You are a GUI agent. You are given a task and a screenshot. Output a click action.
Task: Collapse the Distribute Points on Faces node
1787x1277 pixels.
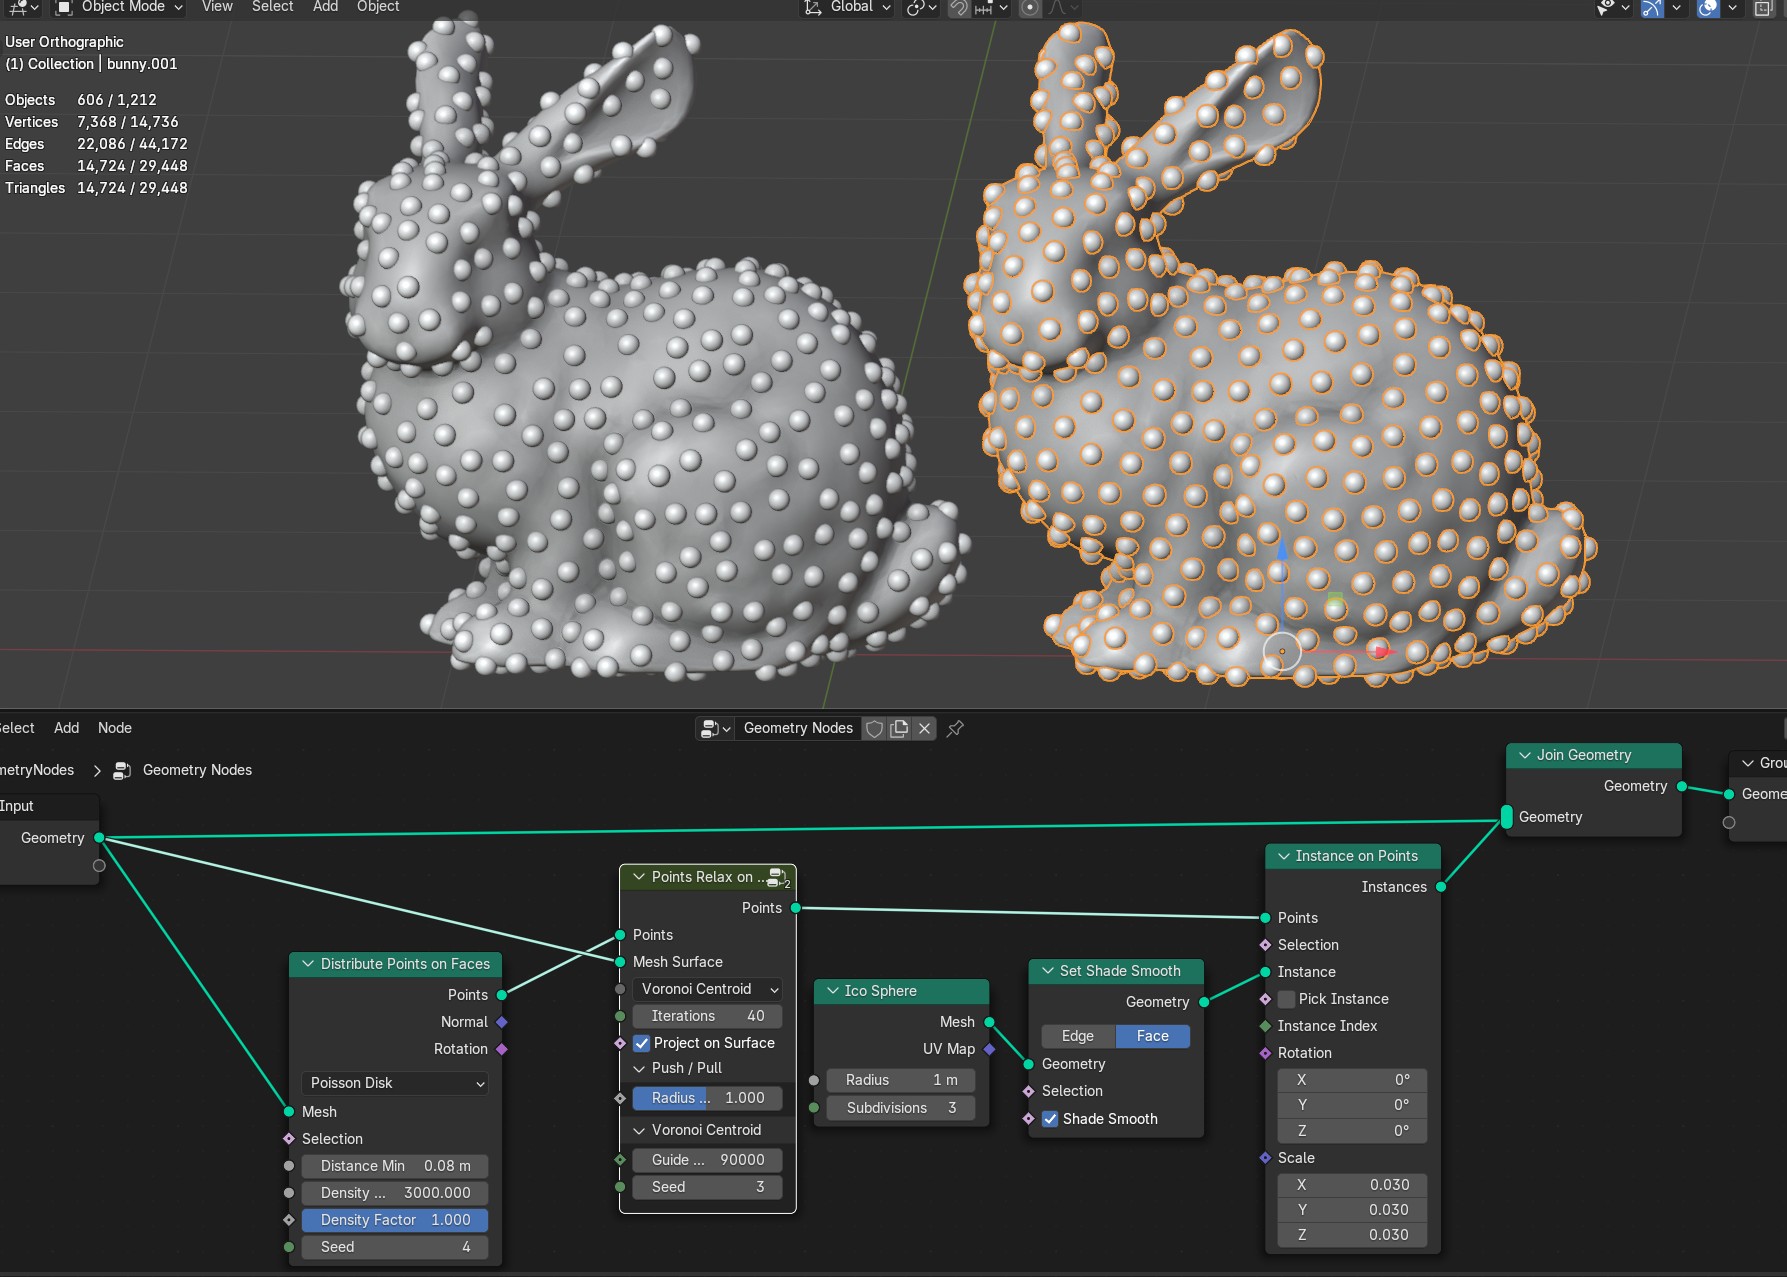click(308, 964)
